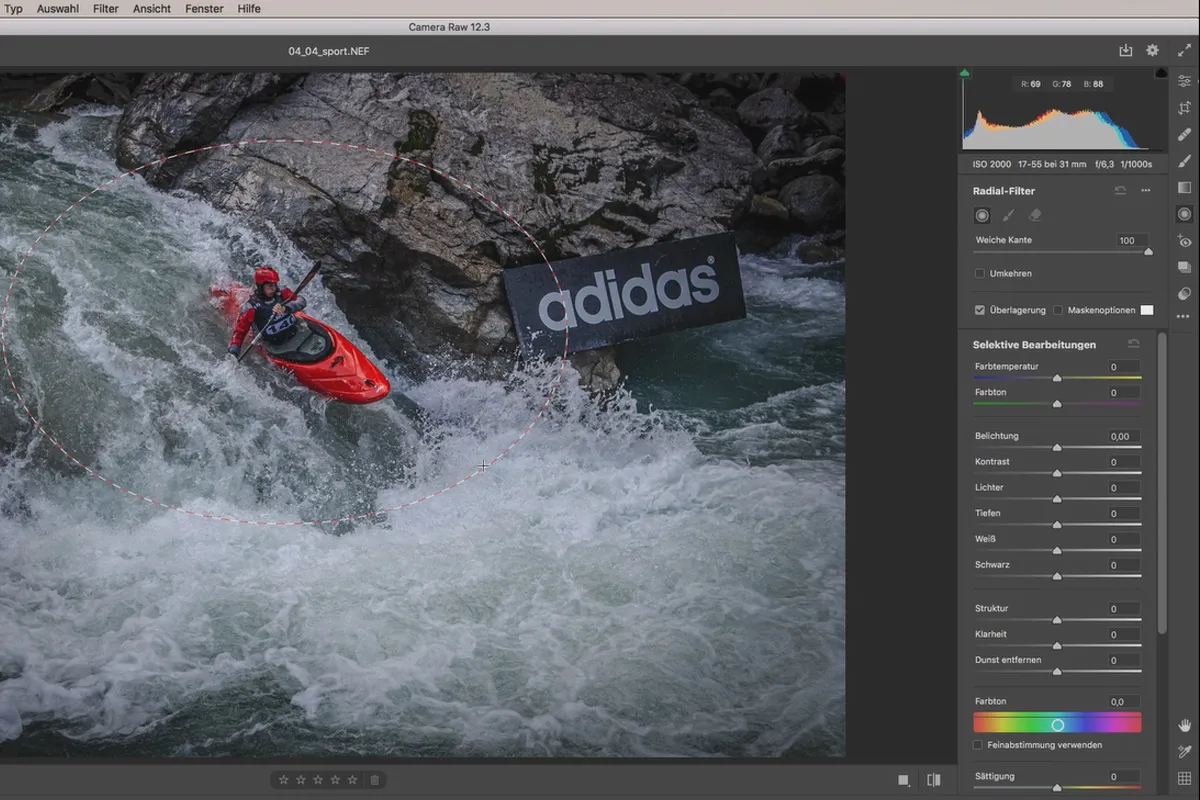Click the Weiche Kante slider handle

(x=1148, y=252)
